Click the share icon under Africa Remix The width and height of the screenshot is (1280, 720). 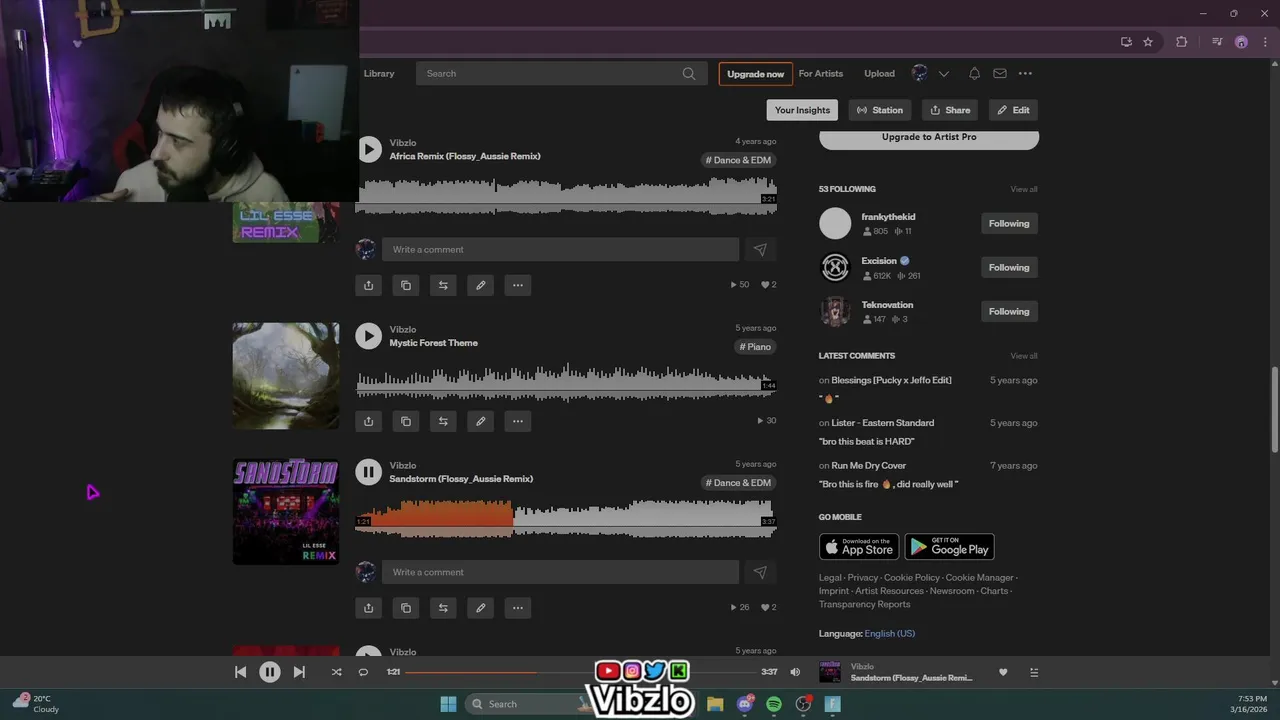point(368,285)
